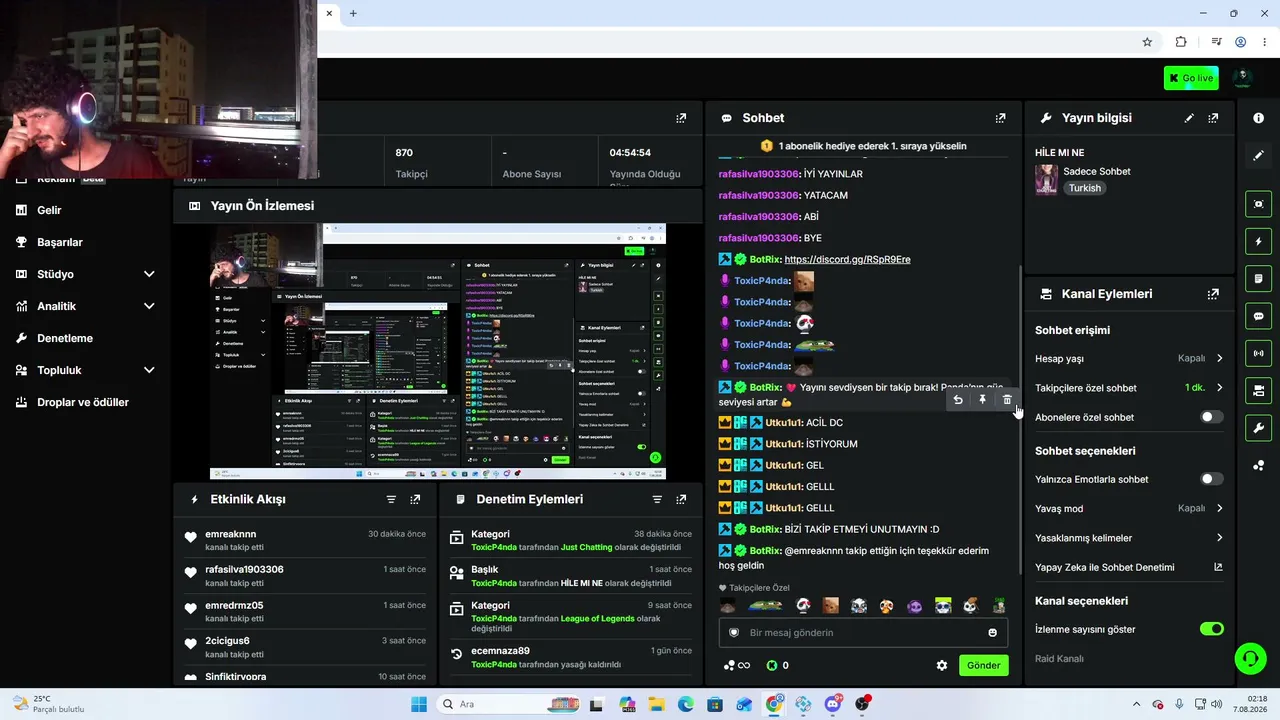Click username Utku1u1 on ACİL DC message
The width and height of the screenshot is (1280, 720).
point(784,423)
